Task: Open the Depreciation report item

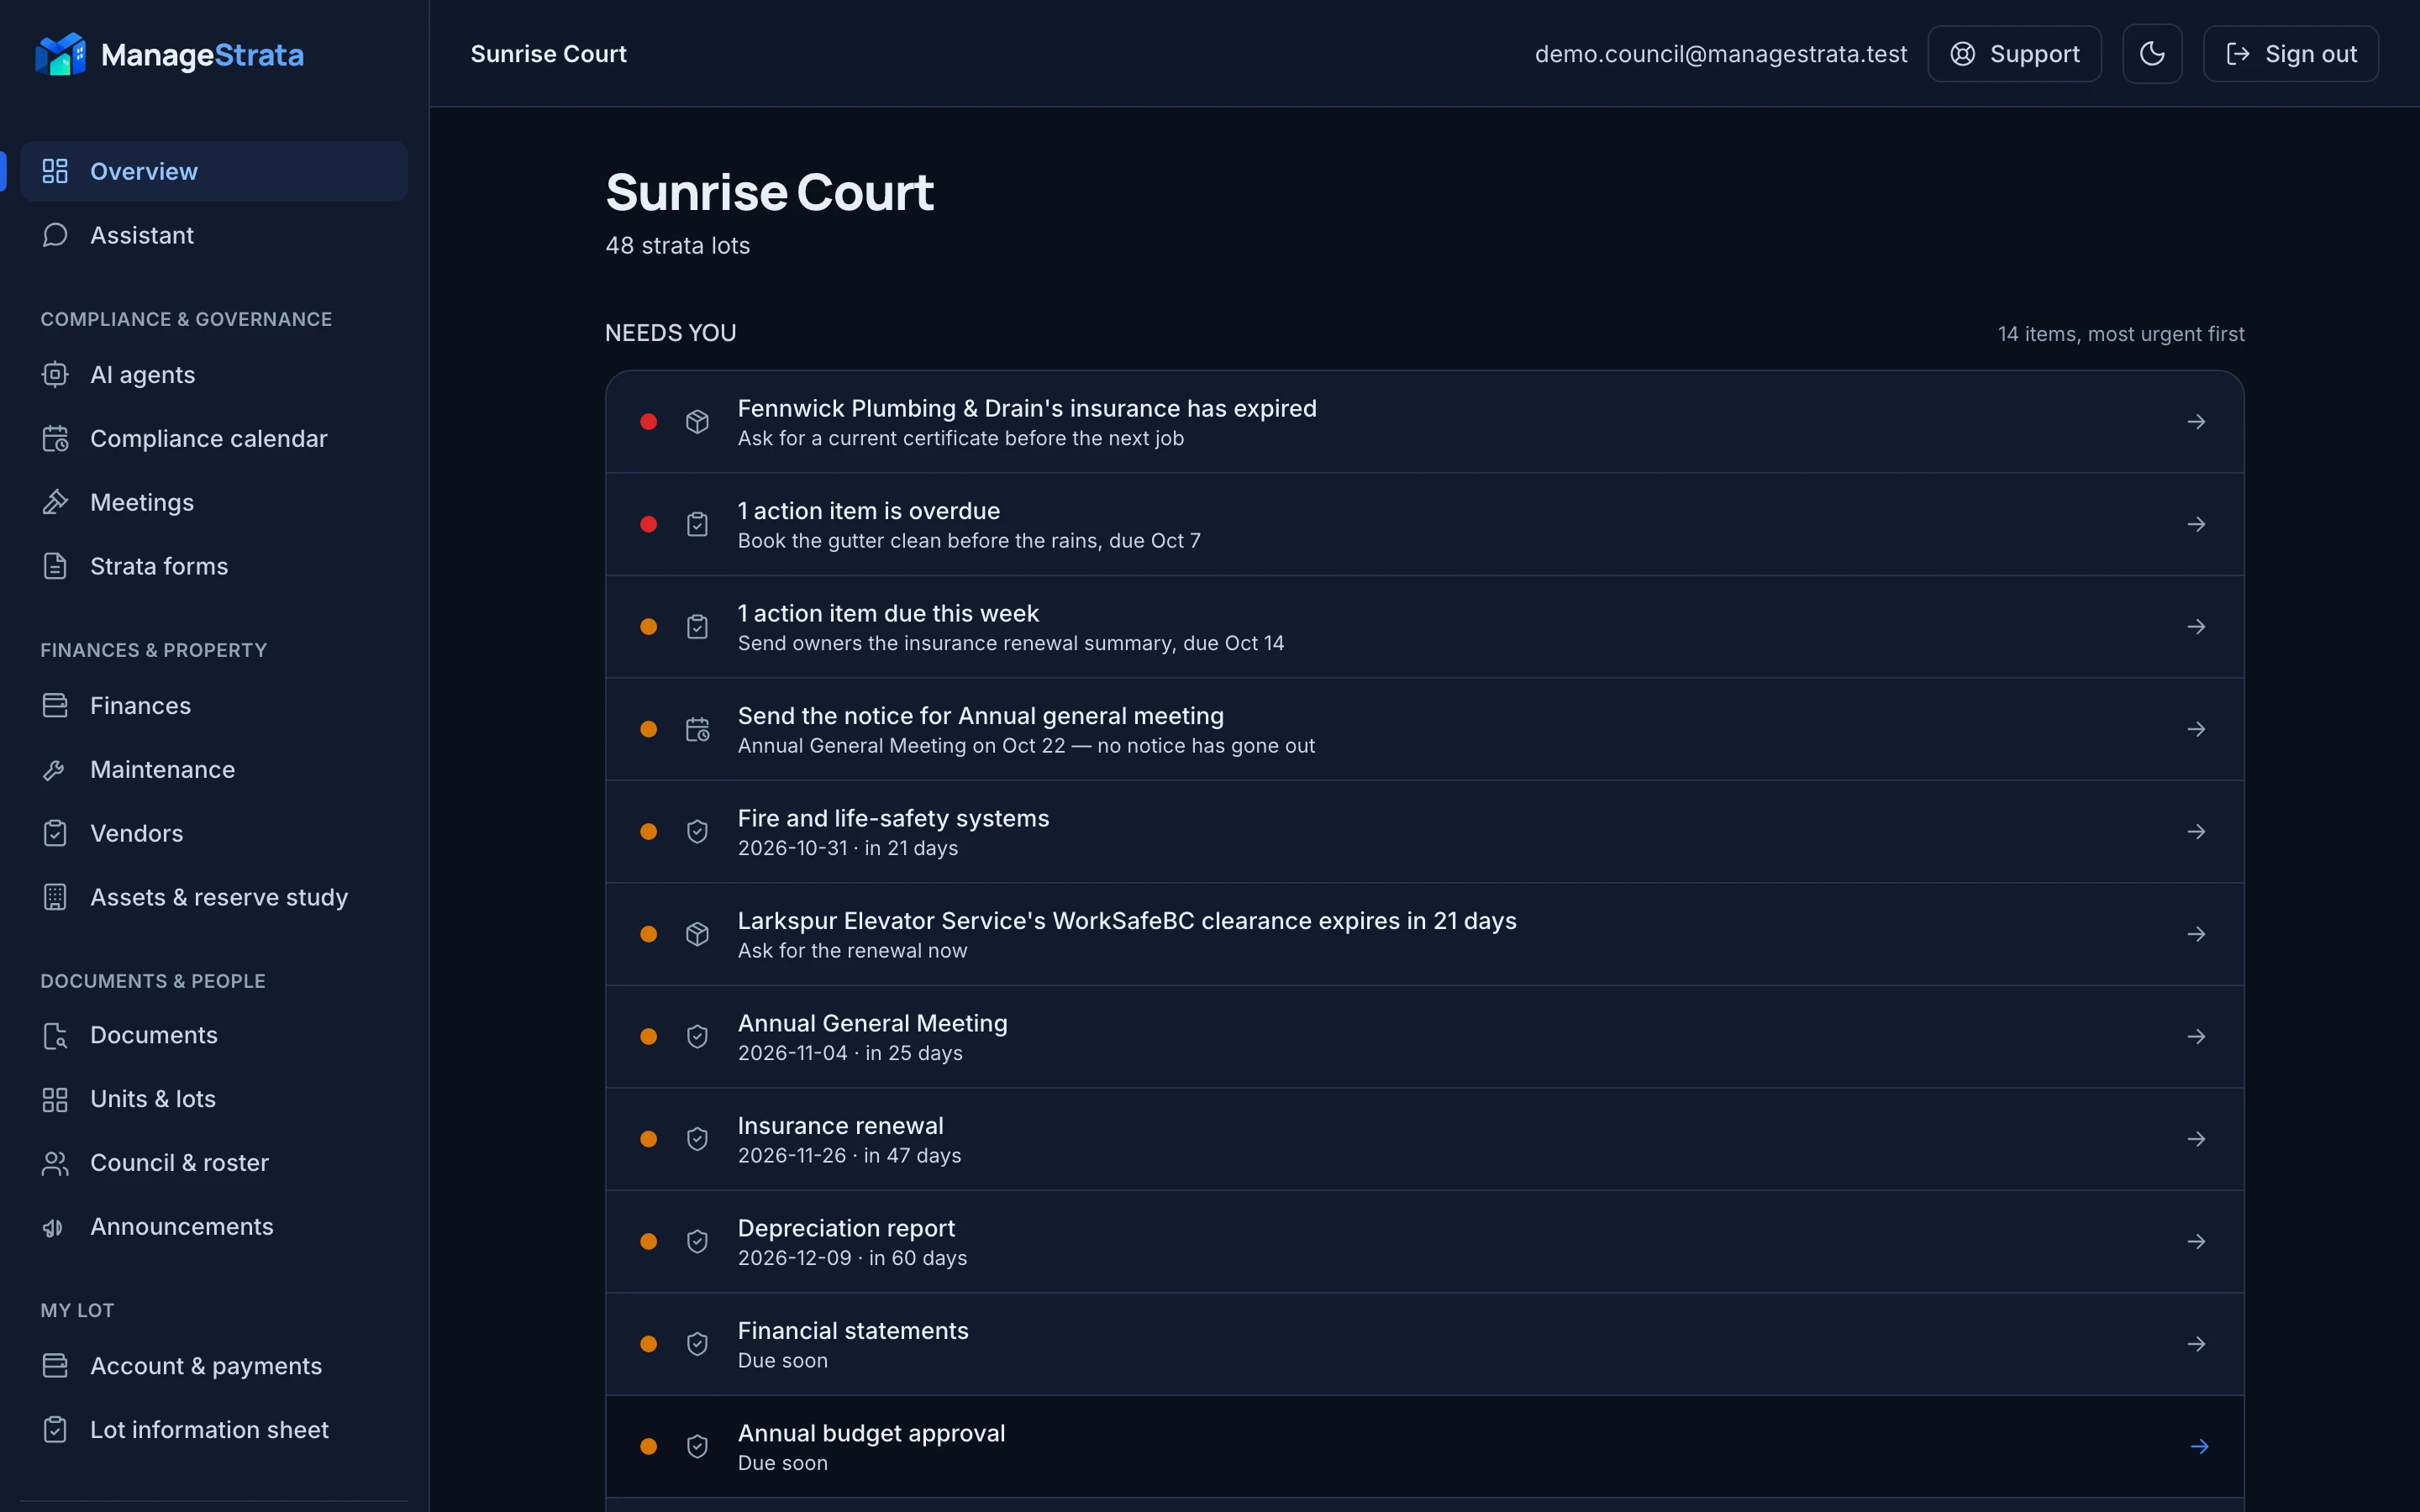Action: click(x=1424, y=1241)
